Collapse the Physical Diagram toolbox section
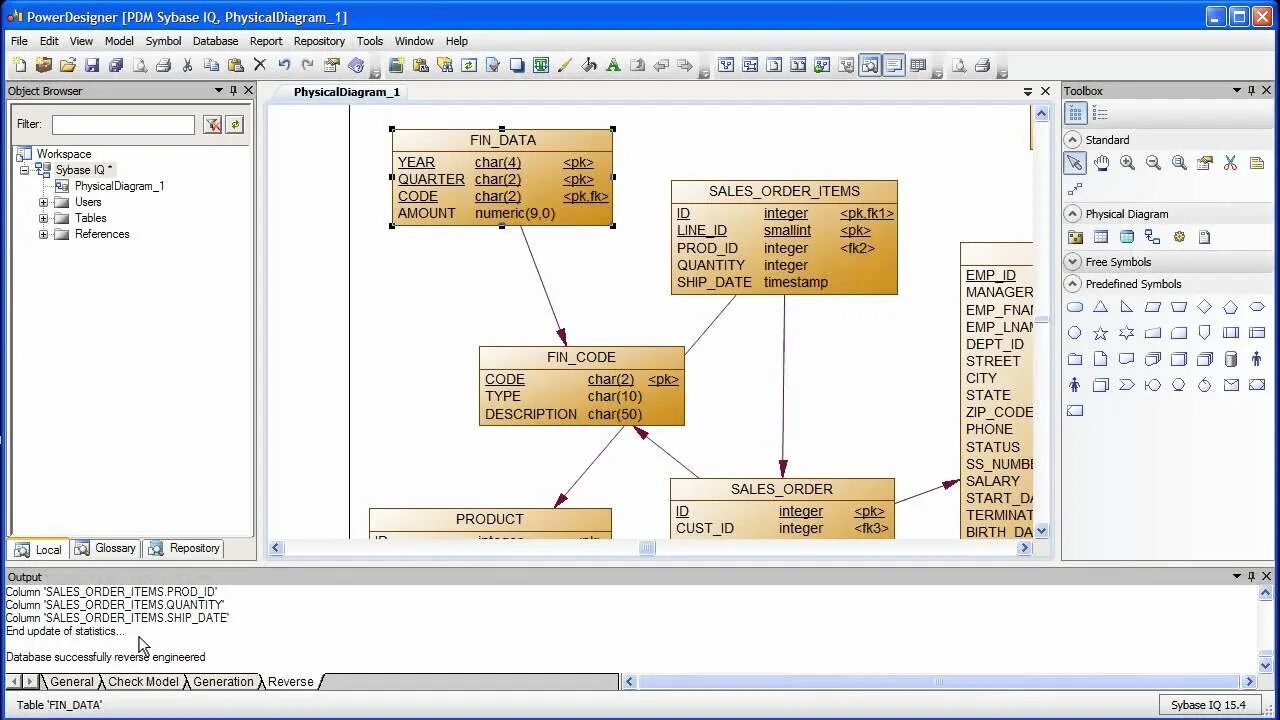This screenshot has width=1280, height=720. [1073, 214]
